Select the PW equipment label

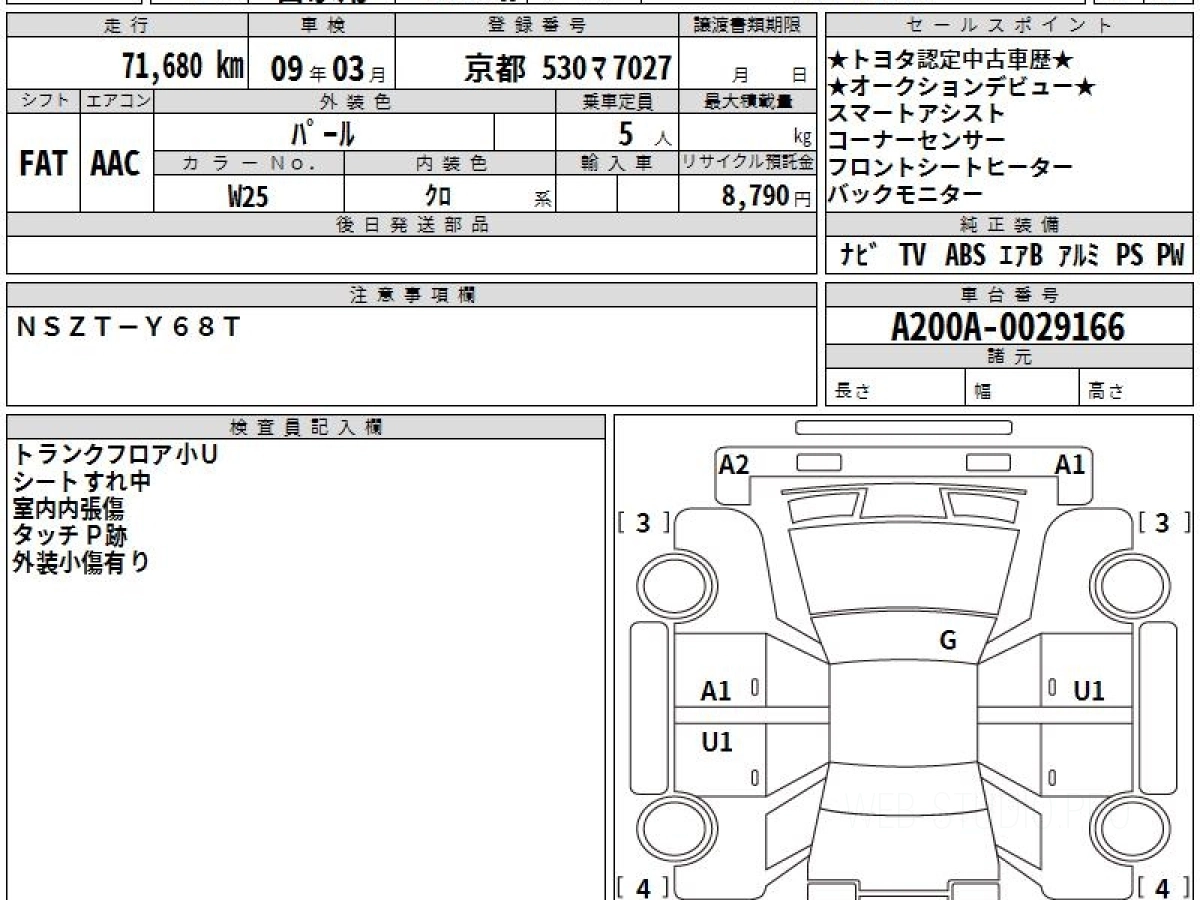[1169, 256]
